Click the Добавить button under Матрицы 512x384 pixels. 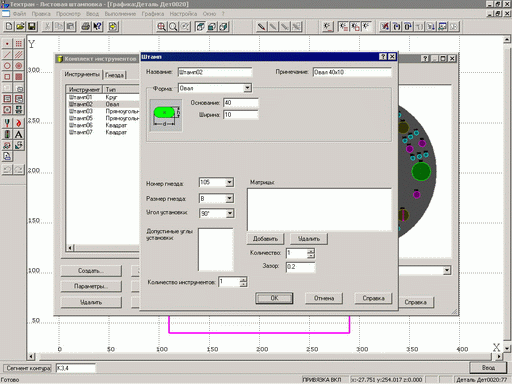265,239
